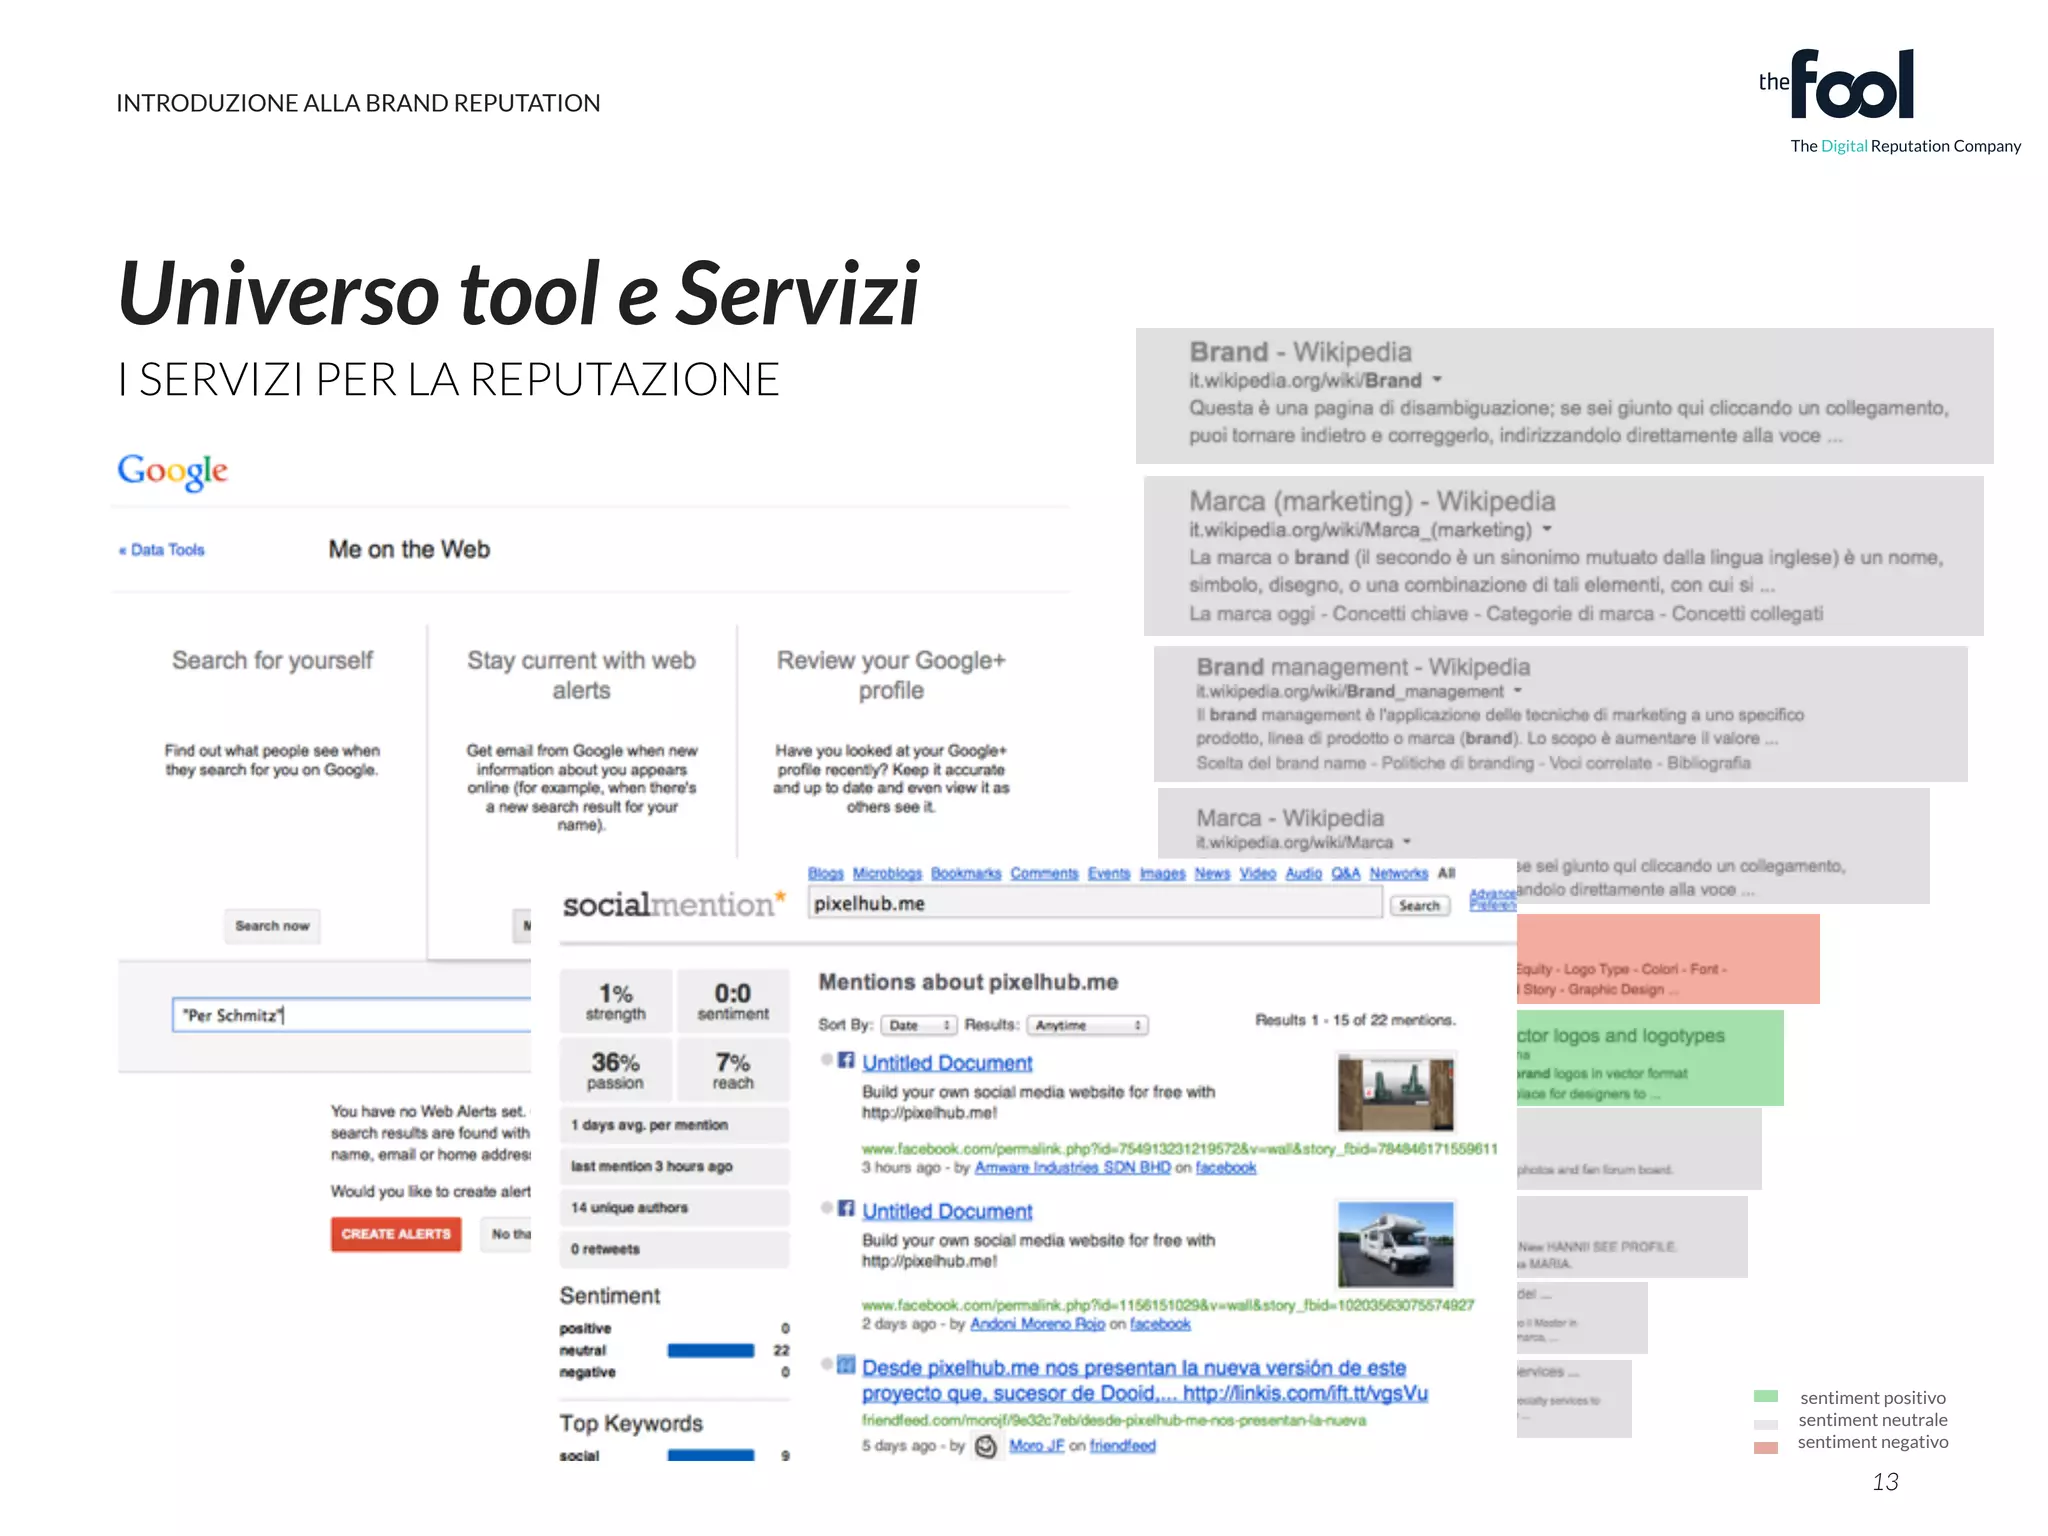
Task: Click the social keyword bar
Action: 711,1456
